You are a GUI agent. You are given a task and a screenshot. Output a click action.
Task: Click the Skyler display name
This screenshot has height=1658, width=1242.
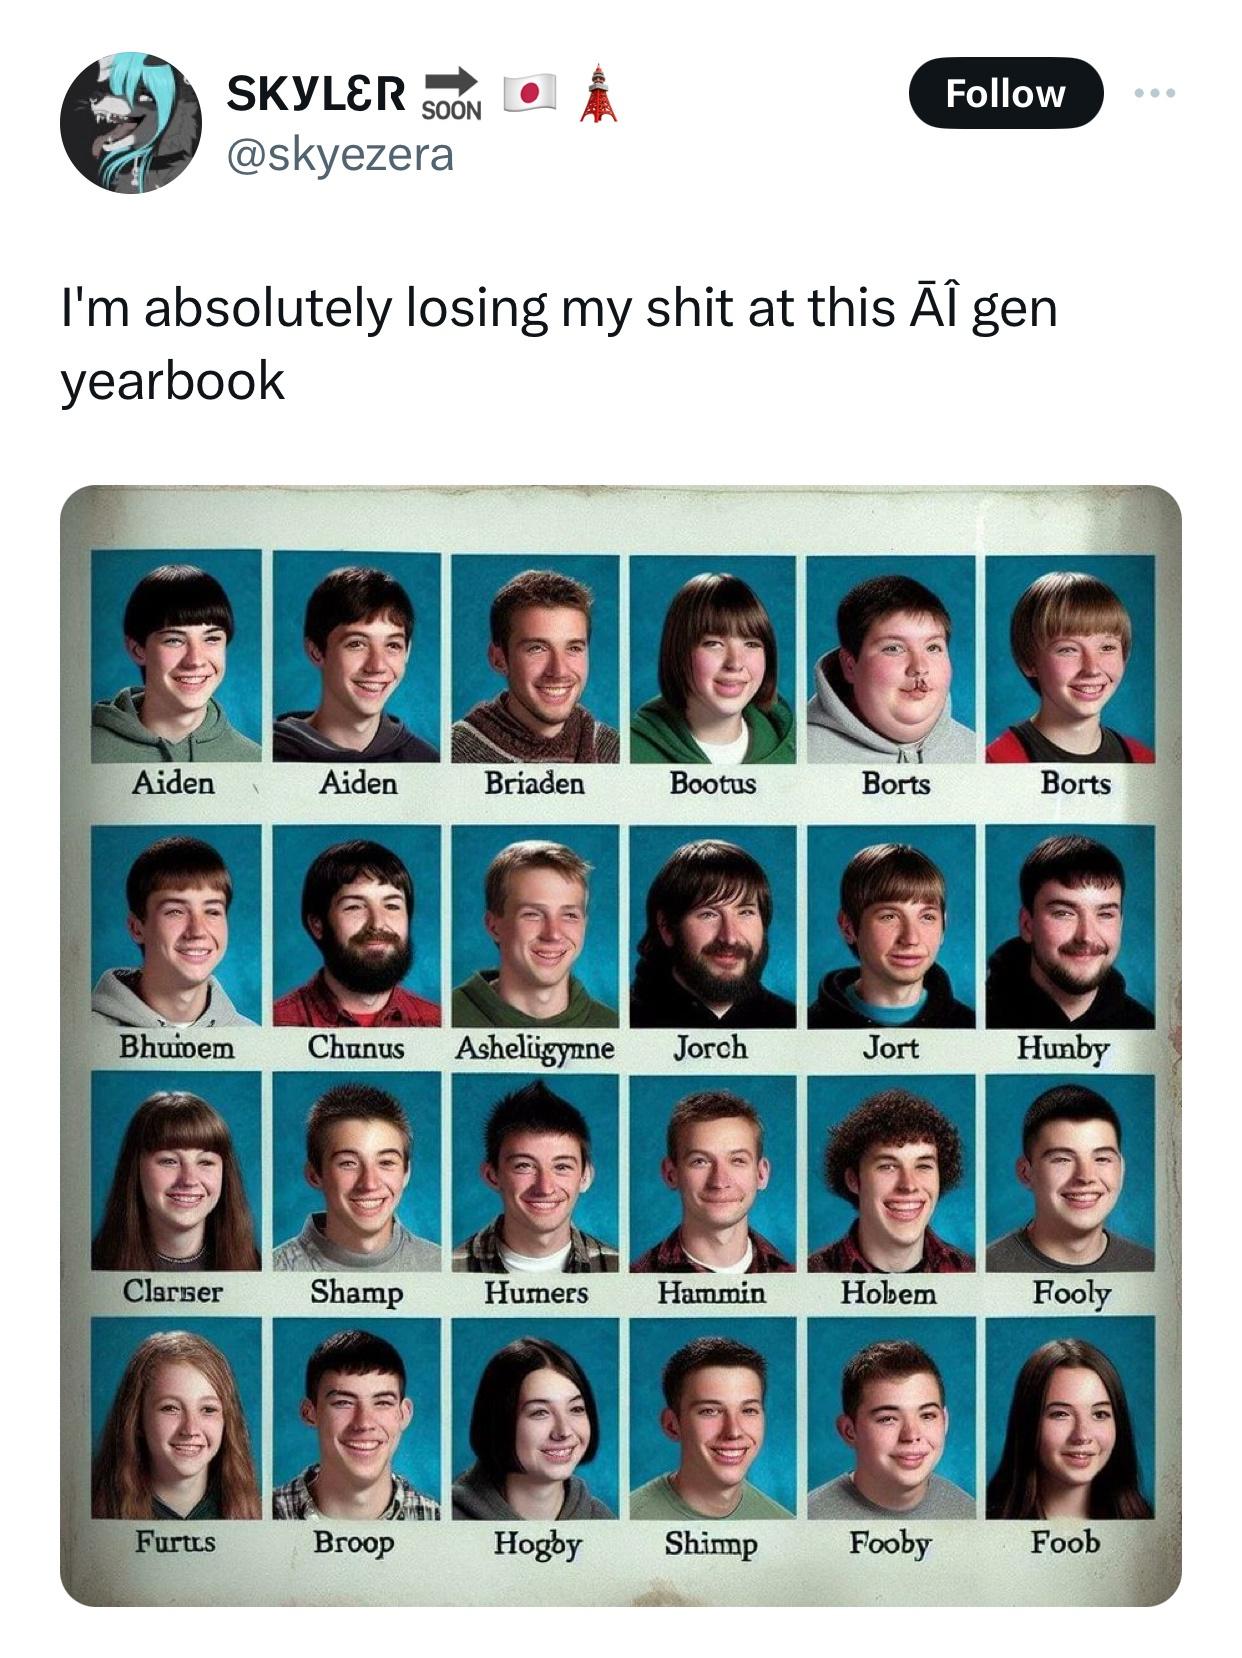coord(316,93)
